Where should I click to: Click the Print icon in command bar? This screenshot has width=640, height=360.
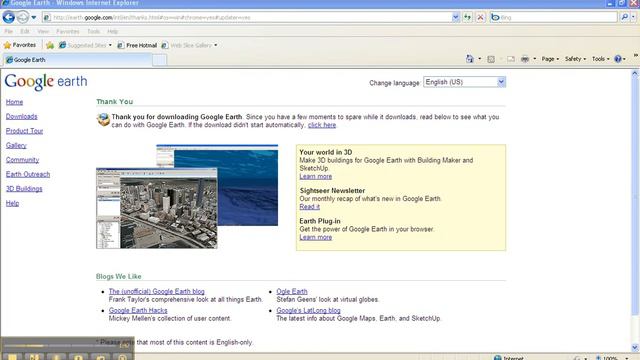point(525,59)
